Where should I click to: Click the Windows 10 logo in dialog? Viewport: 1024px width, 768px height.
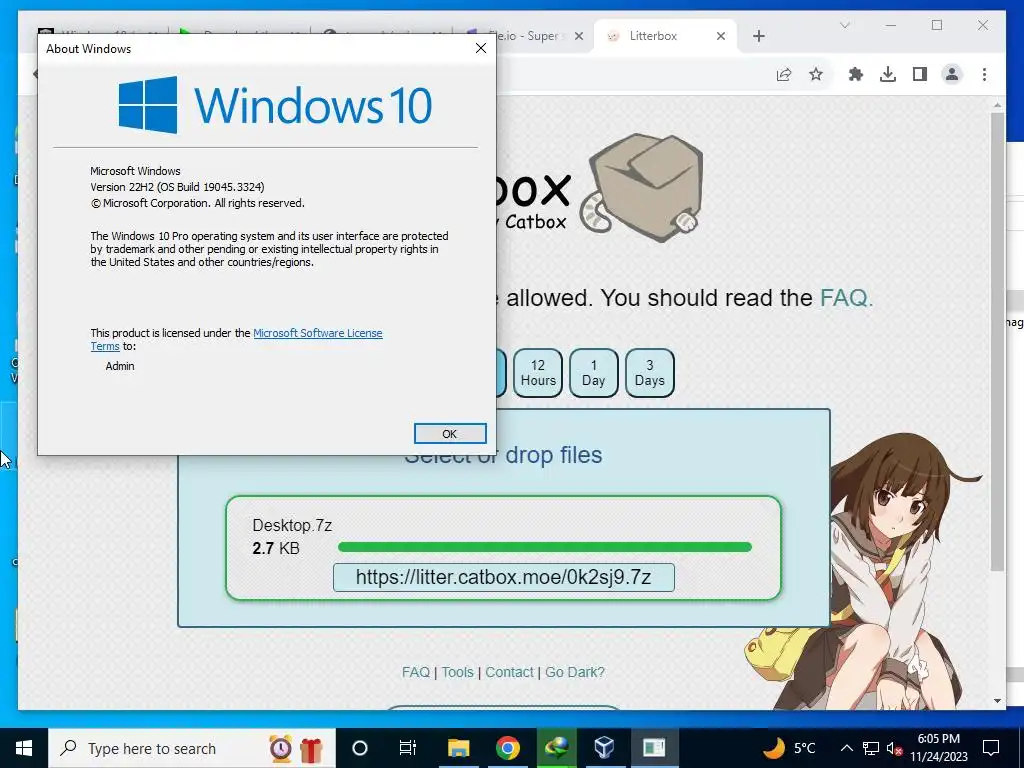point(275,104)
